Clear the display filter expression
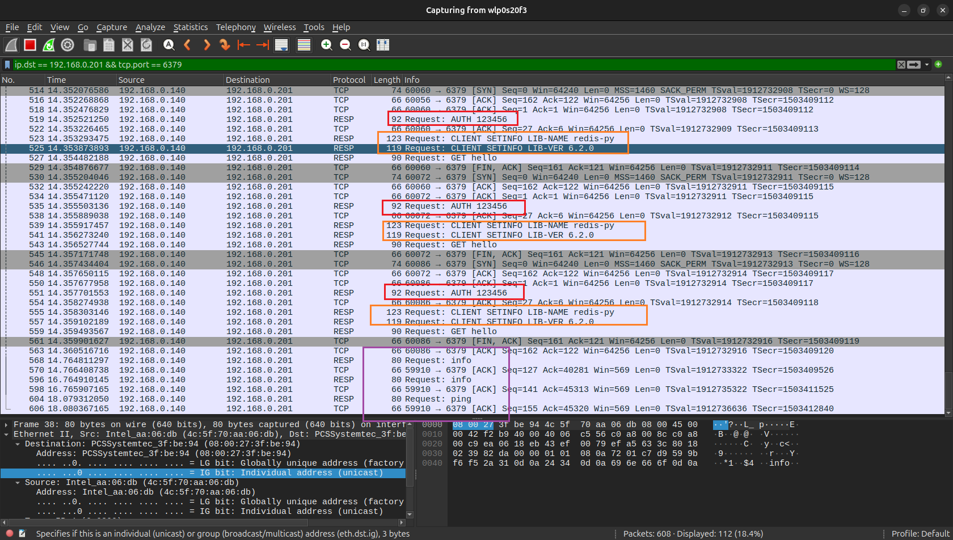 [x=901, y=65]
